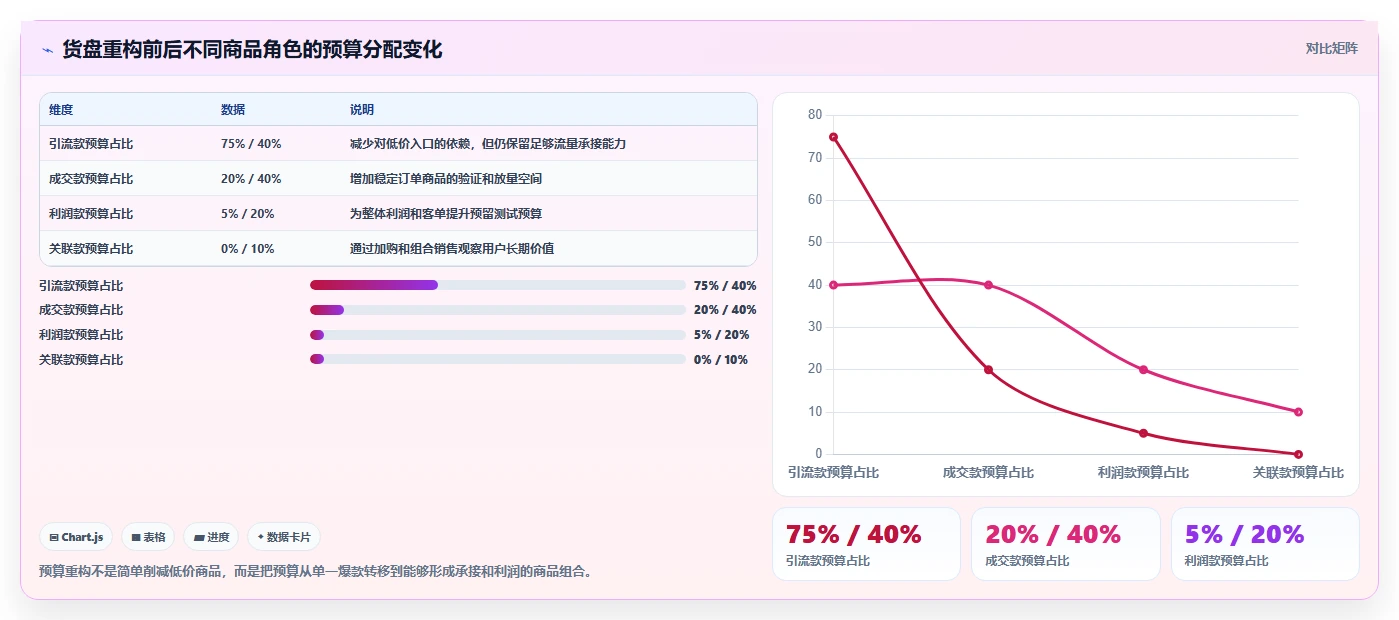Viewport: 1399px width, 620px height.
Task: Click 利润款预算占比 cell in the table
Action: [91, 214]
